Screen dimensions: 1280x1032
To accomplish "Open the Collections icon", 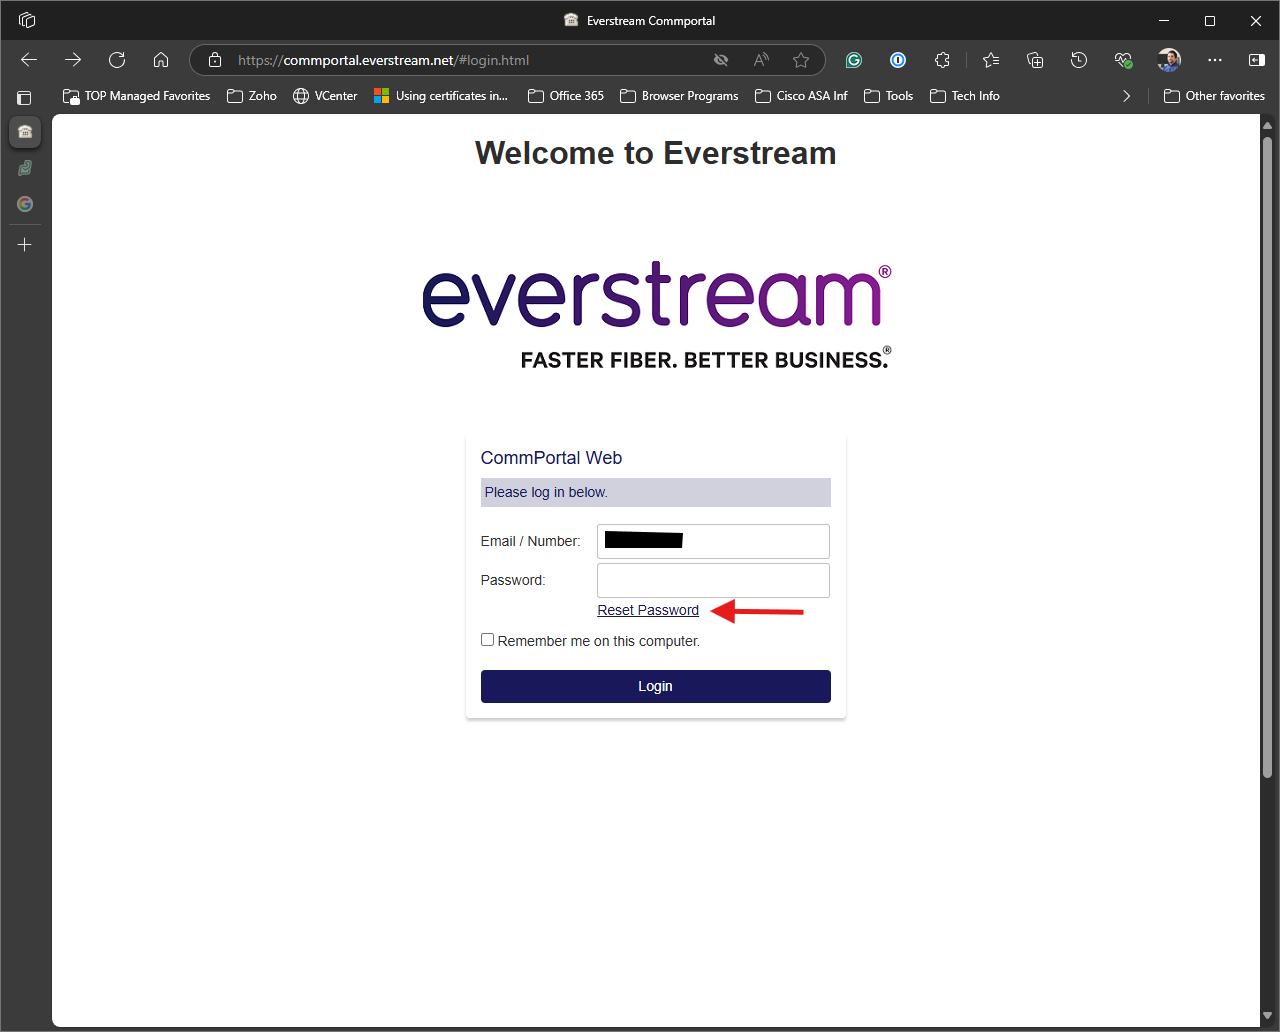I will click(1035, 60).
